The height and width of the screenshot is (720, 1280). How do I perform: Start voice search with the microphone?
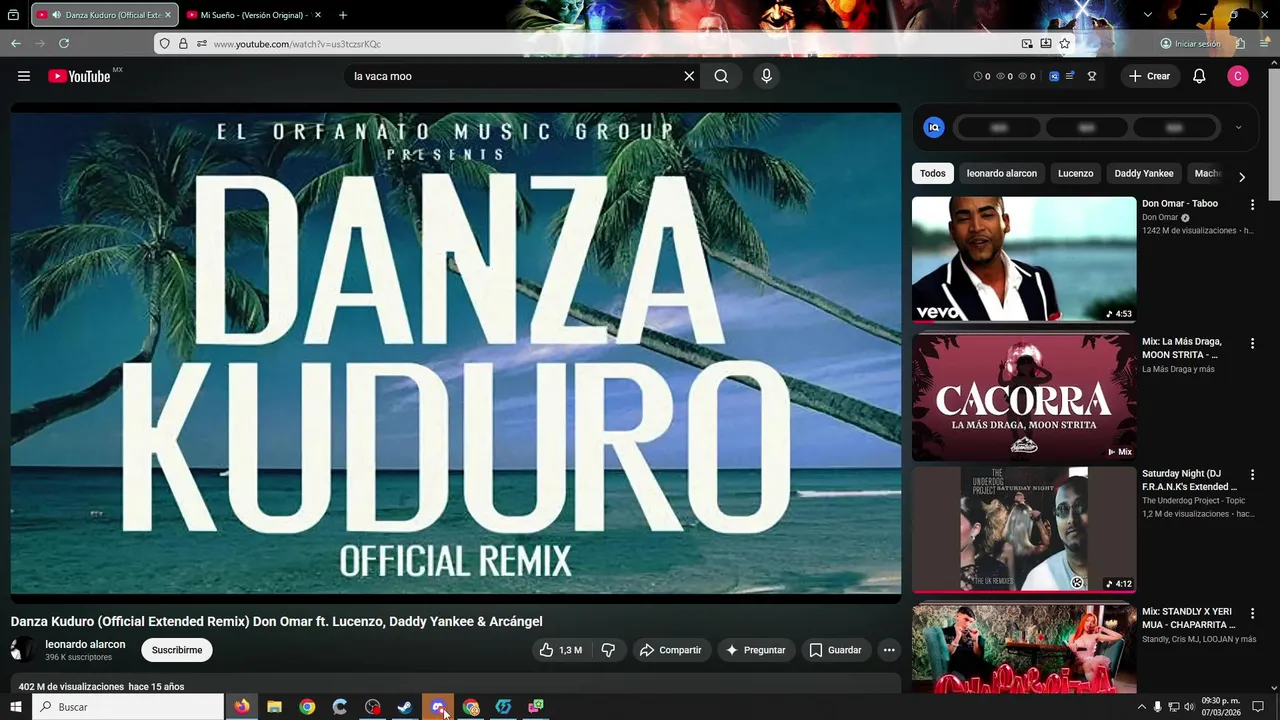[x=766, y=76]
